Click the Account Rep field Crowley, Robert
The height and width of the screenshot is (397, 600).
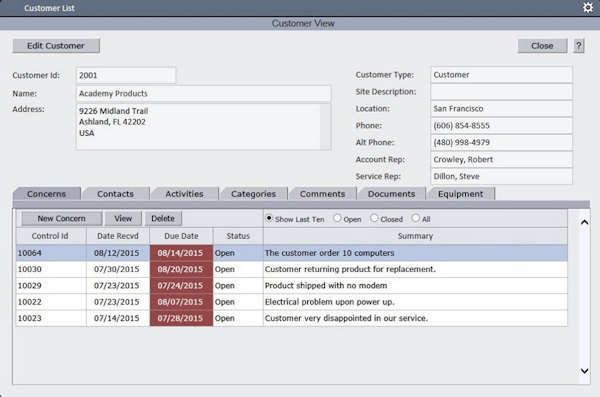click(x=501, y=159)
